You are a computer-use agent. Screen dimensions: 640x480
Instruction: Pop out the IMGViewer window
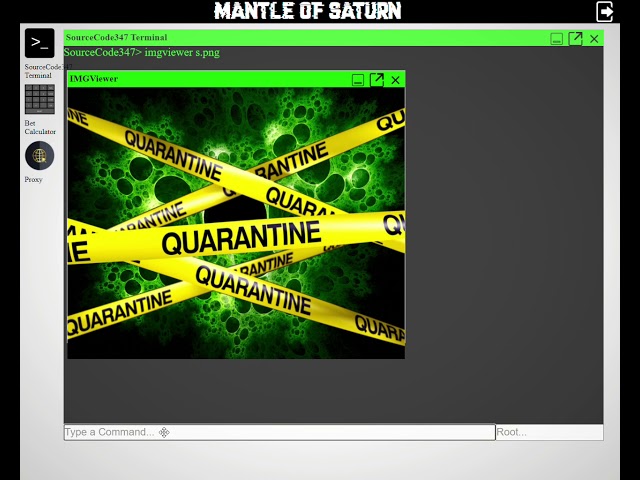coord(376,80)
